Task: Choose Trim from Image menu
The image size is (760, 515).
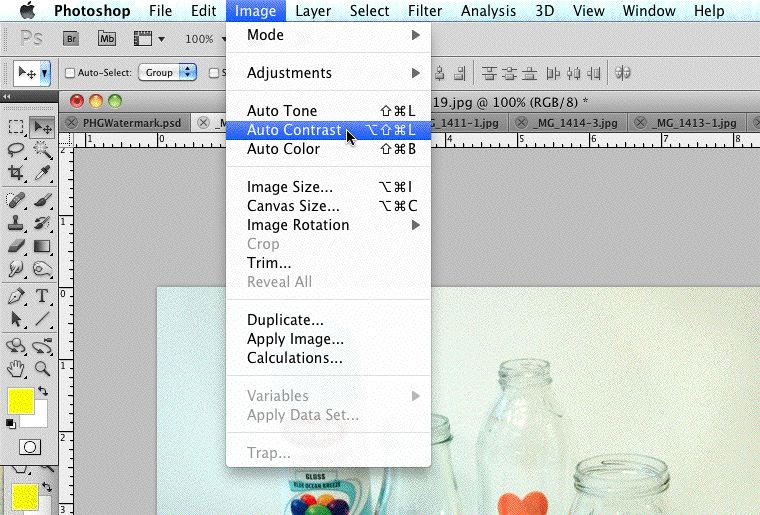Action: [x=328, y=263]
